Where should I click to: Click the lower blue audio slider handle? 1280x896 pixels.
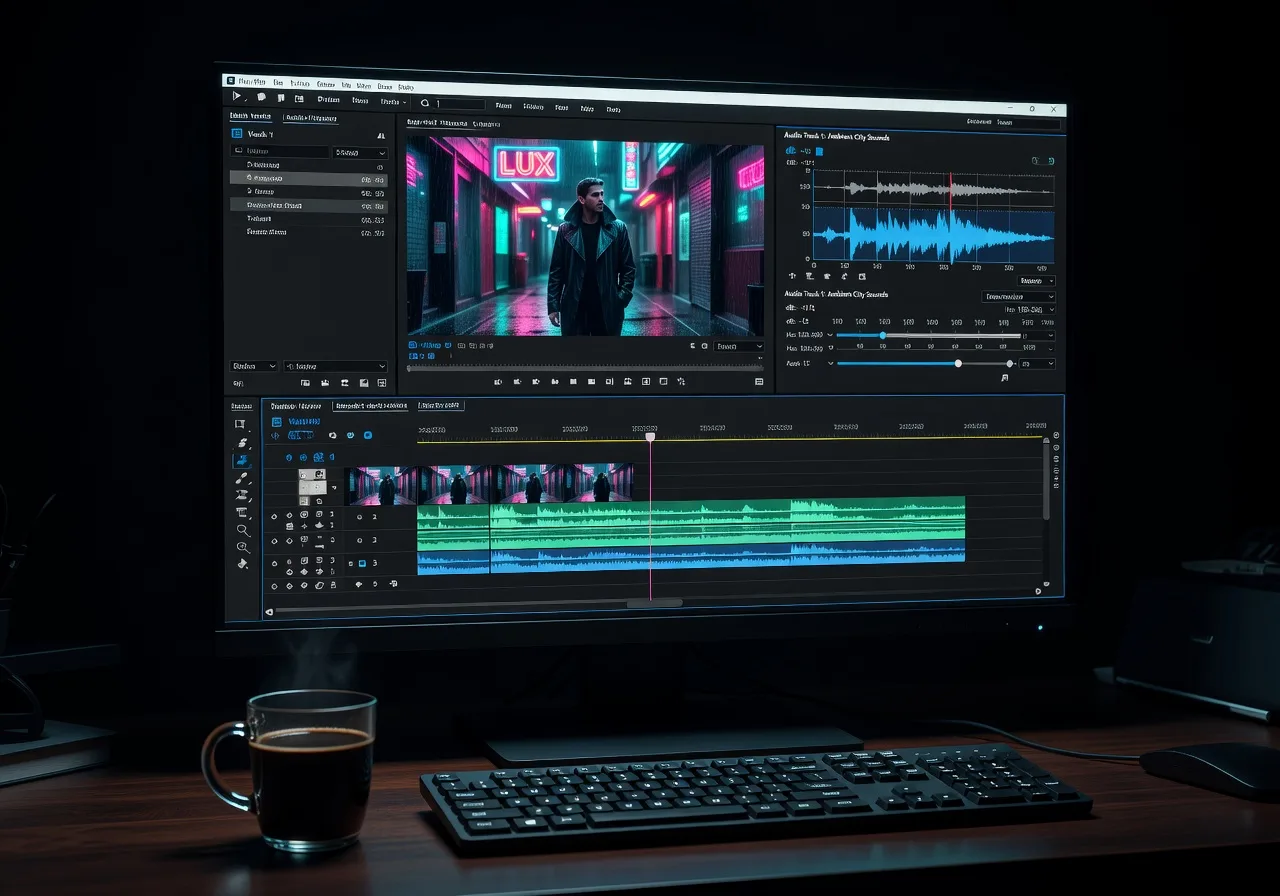958,363
